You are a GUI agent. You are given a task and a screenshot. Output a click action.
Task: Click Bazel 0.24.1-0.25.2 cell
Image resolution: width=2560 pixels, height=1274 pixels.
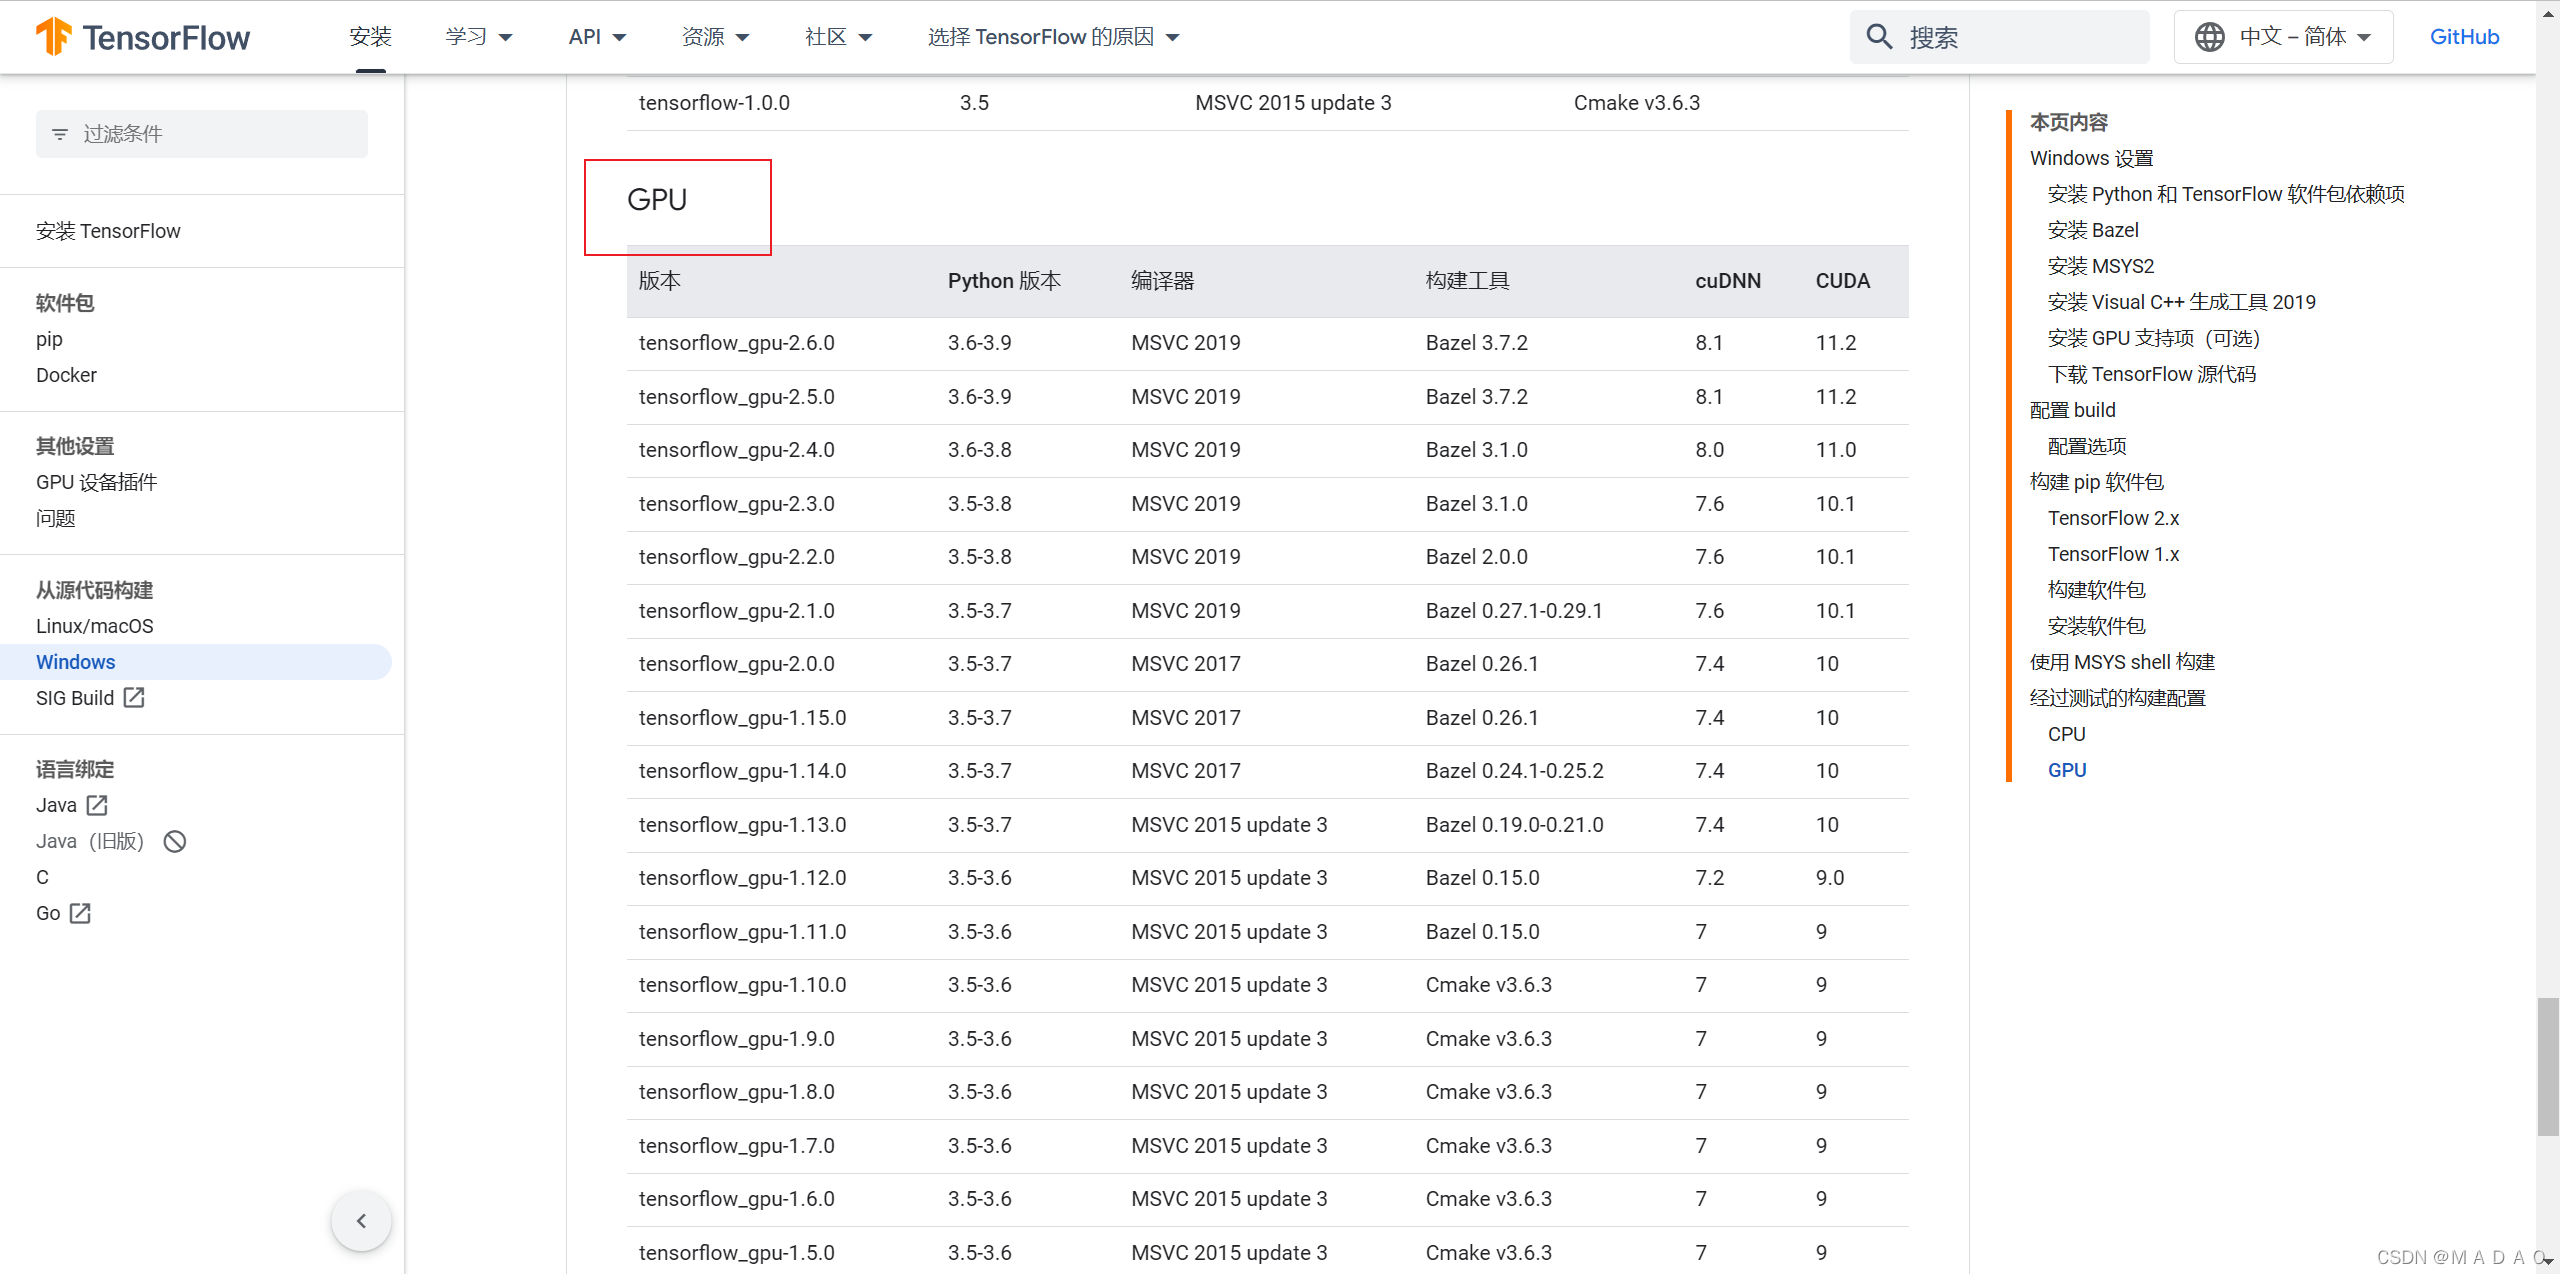tap(1514, 771)
